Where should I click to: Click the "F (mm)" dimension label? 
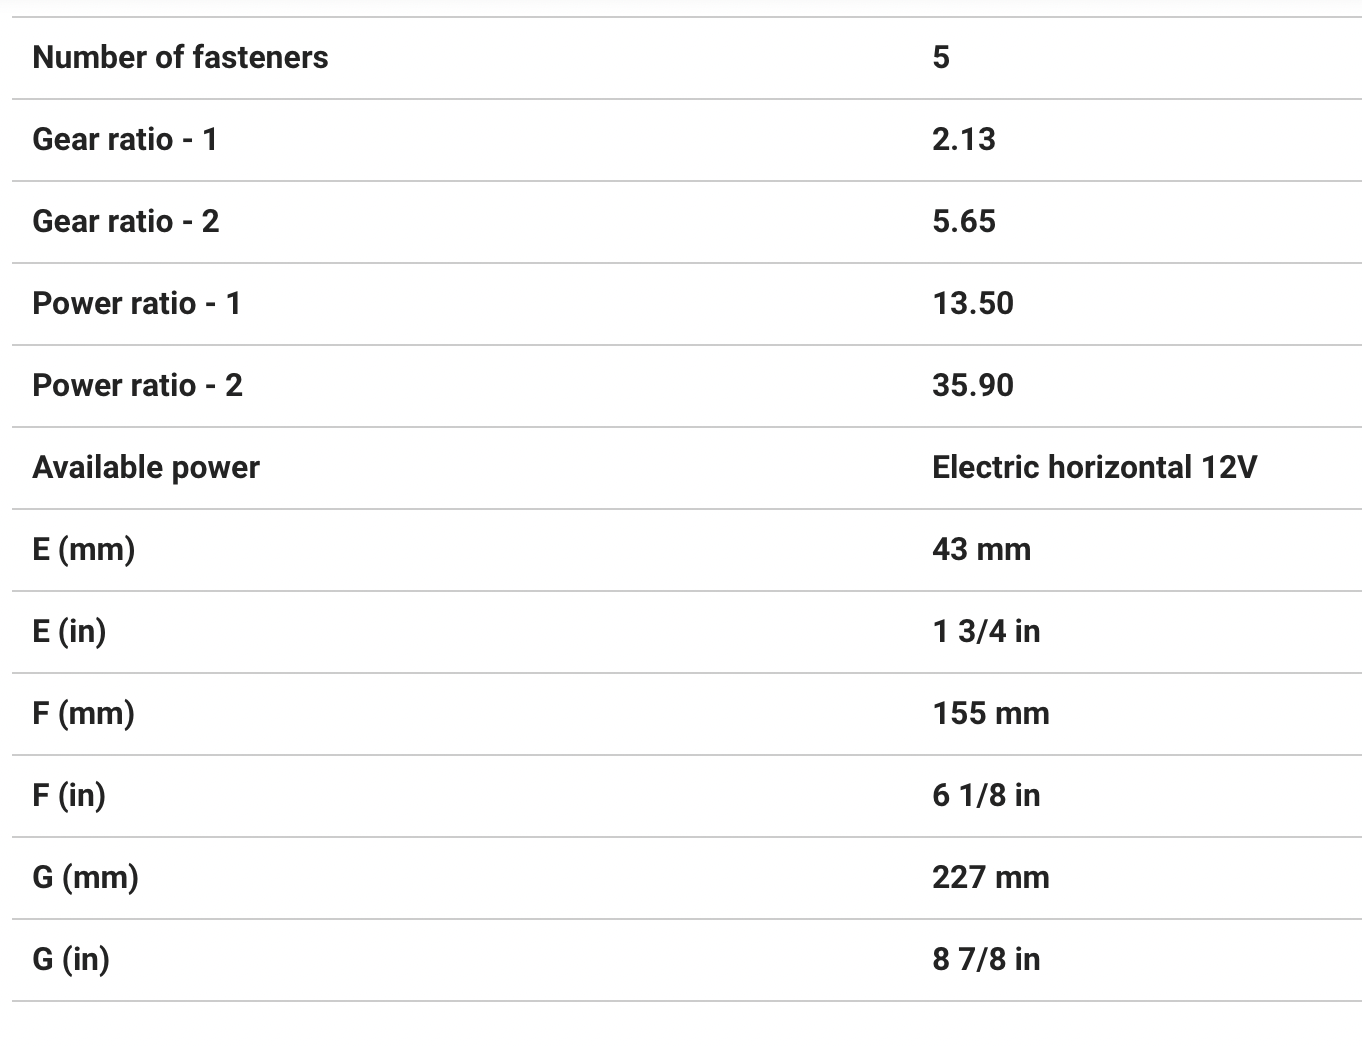point(84,714)
